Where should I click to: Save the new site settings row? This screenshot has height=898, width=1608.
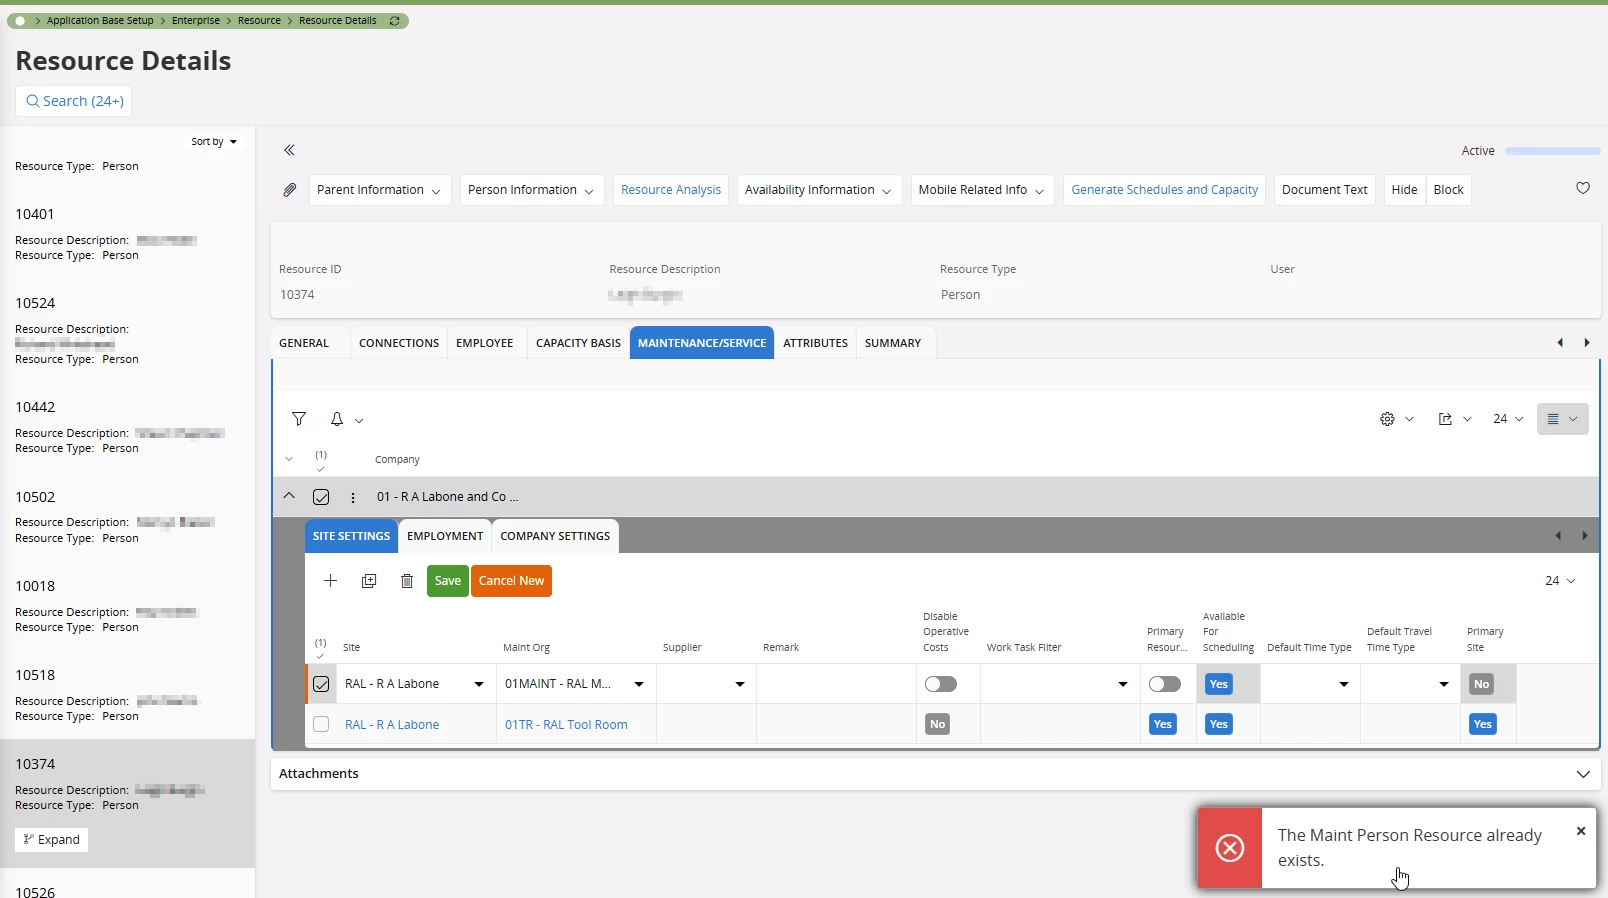[448, 581]
